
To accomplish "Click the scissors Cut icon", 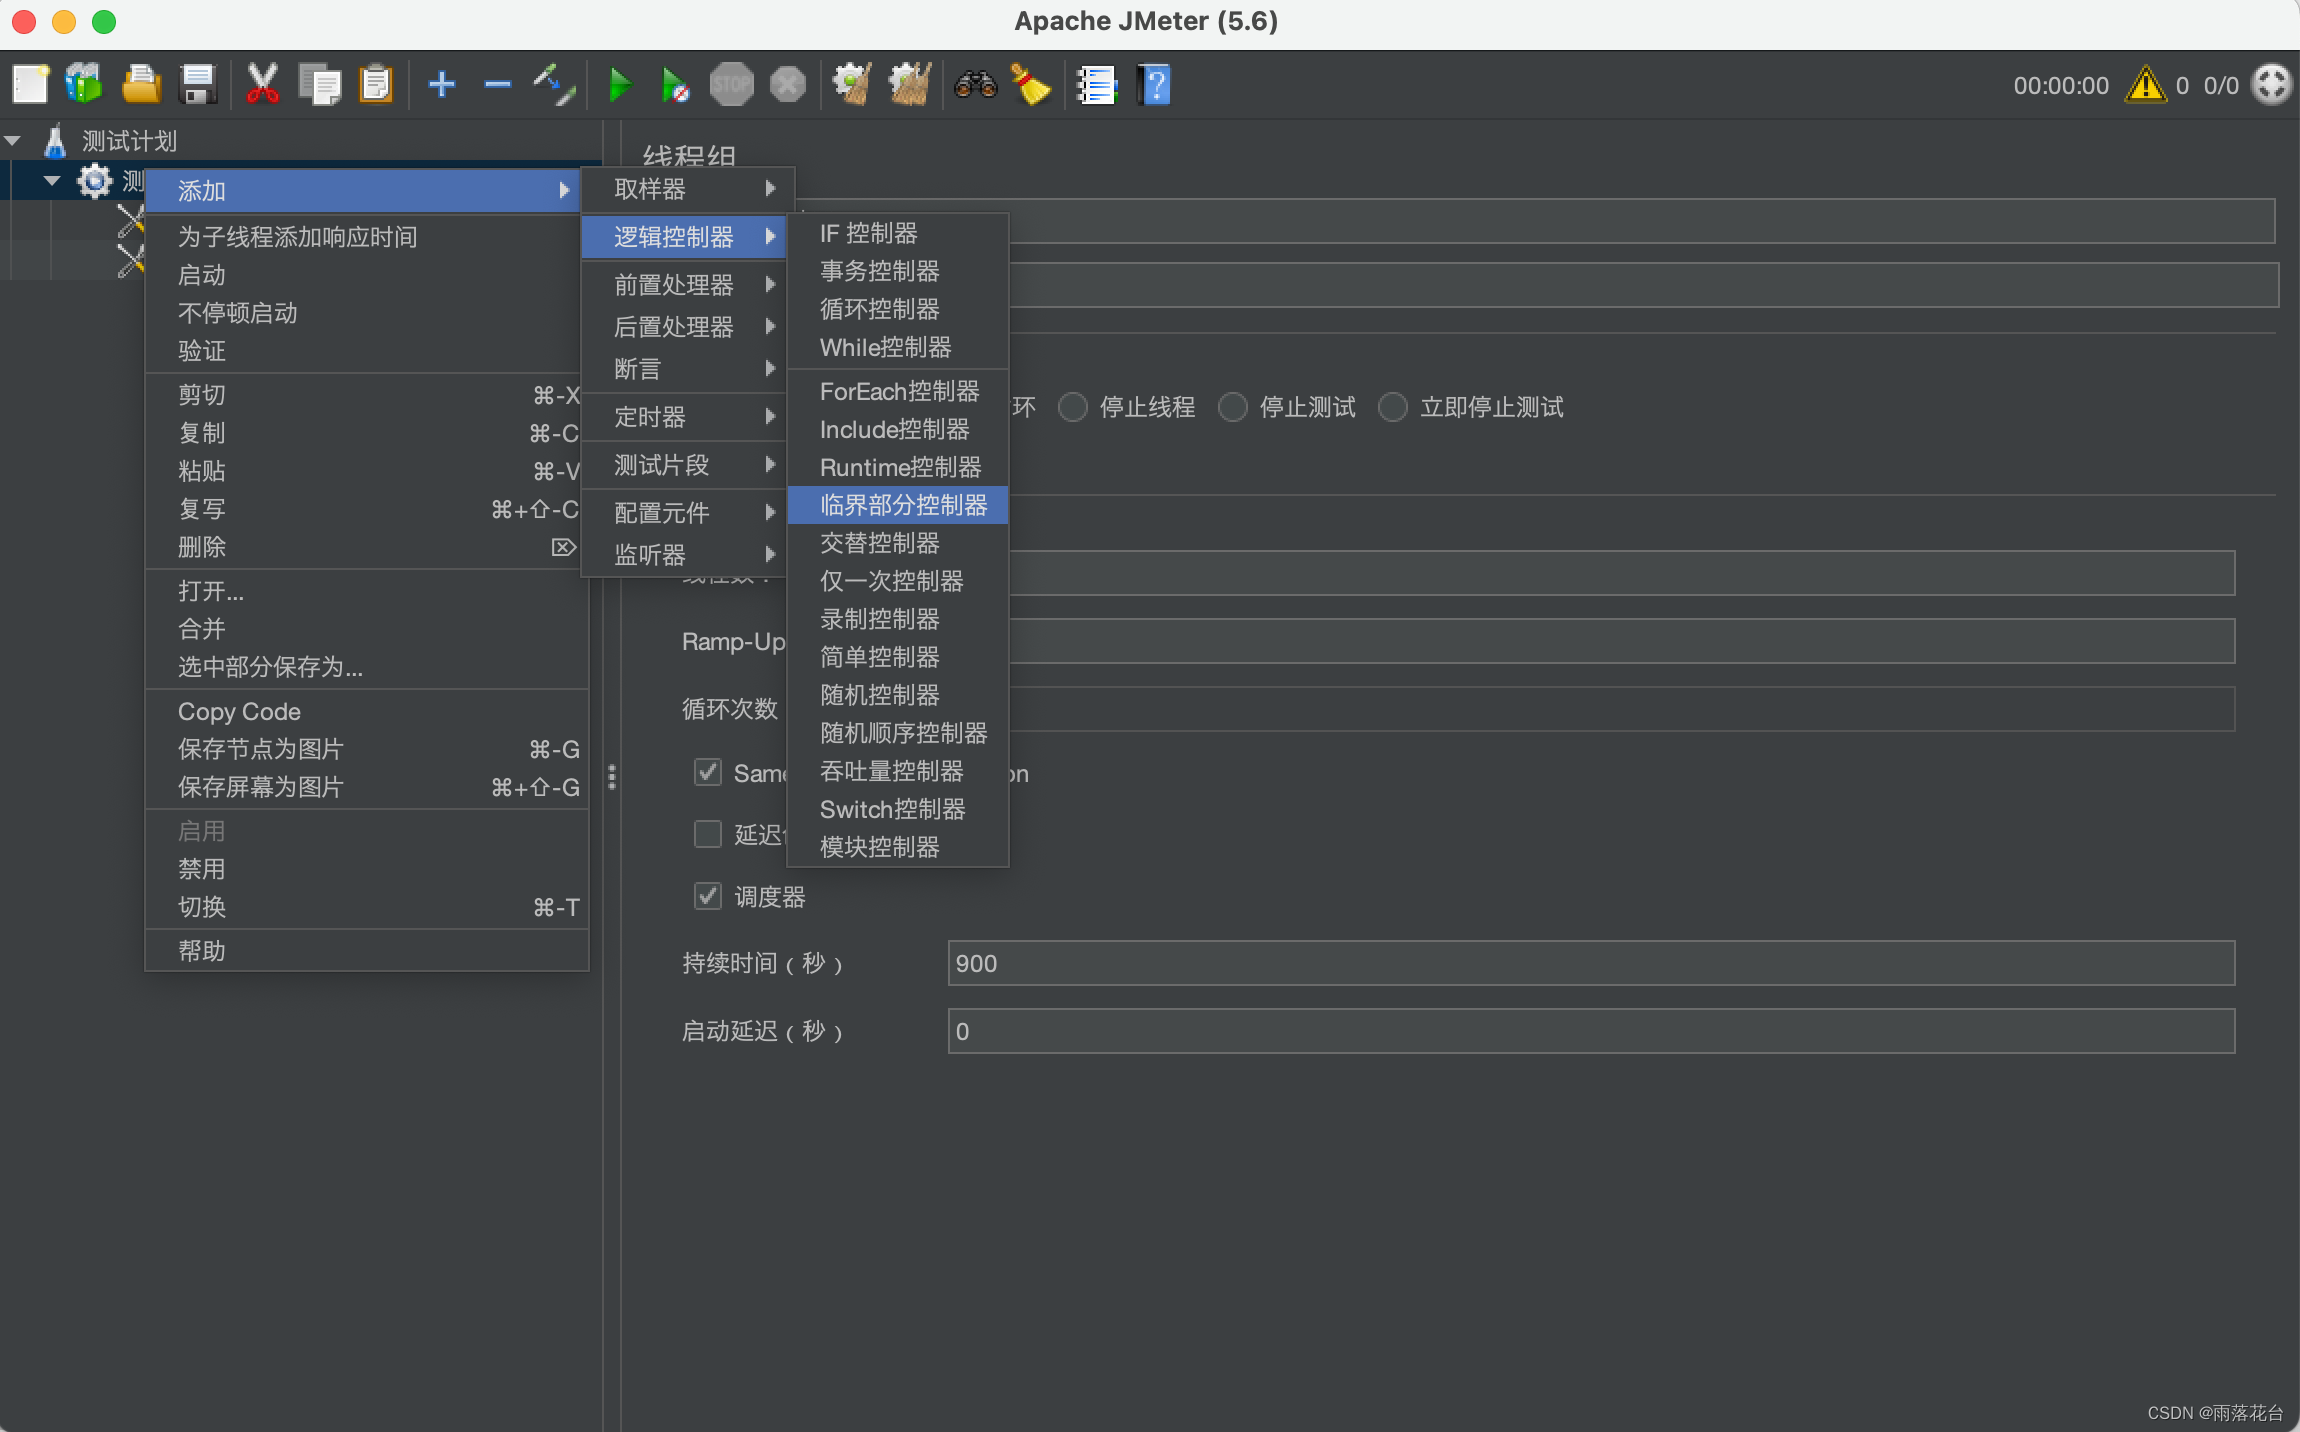I will [262, 85].
